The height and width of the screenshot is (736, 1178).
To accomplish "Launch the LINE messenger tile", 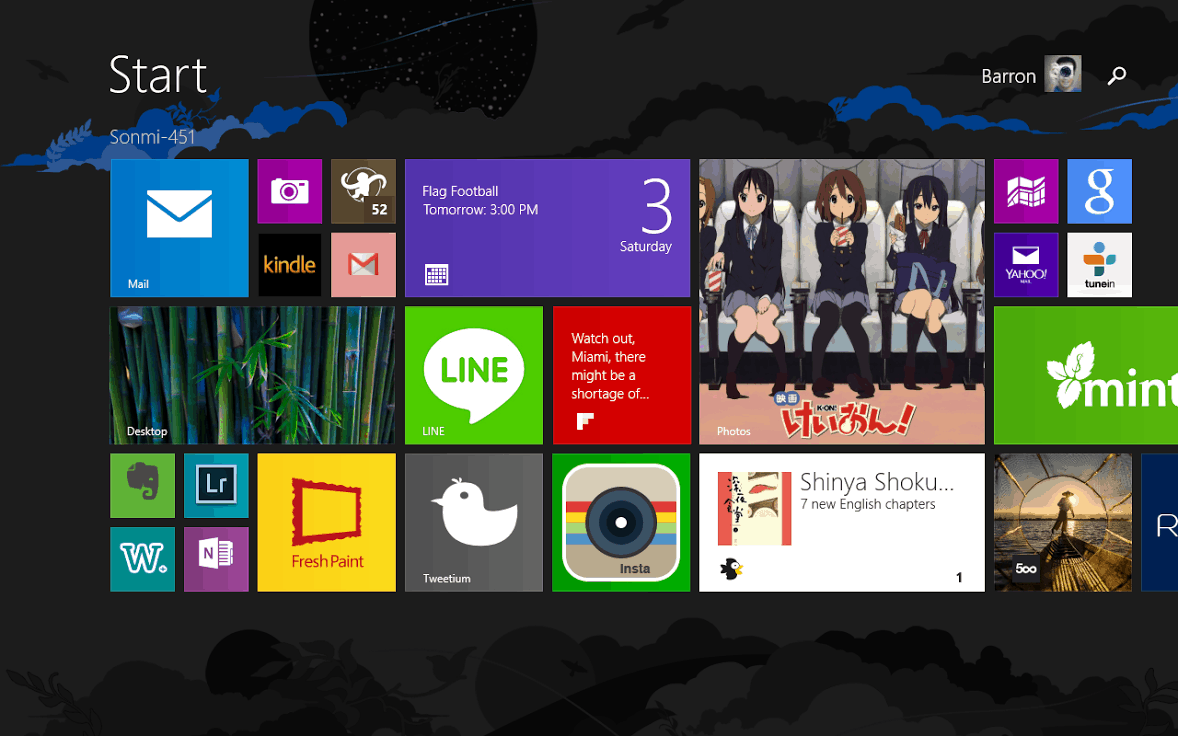I will point(473,375).
